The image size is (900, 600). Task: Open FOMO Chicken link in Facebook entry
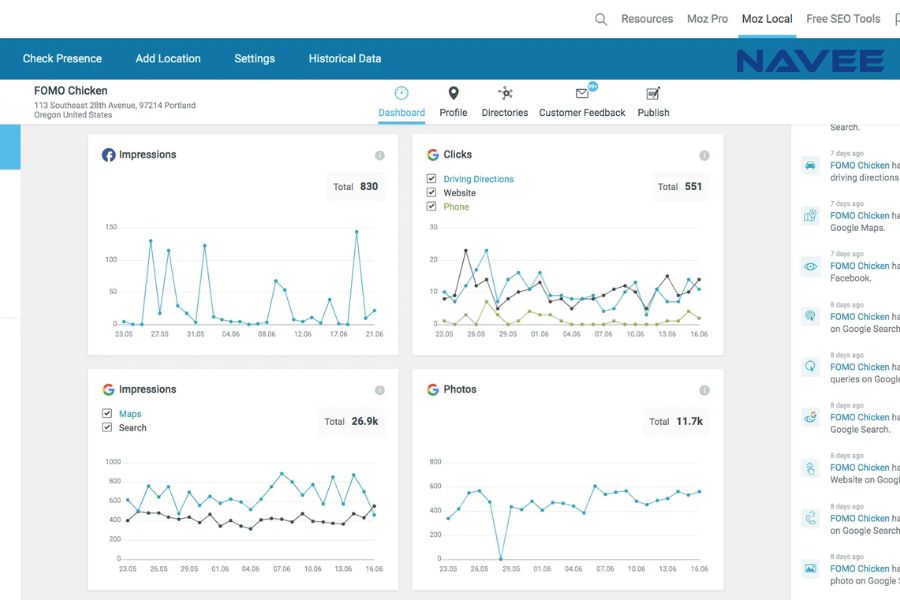pos(859,266)
